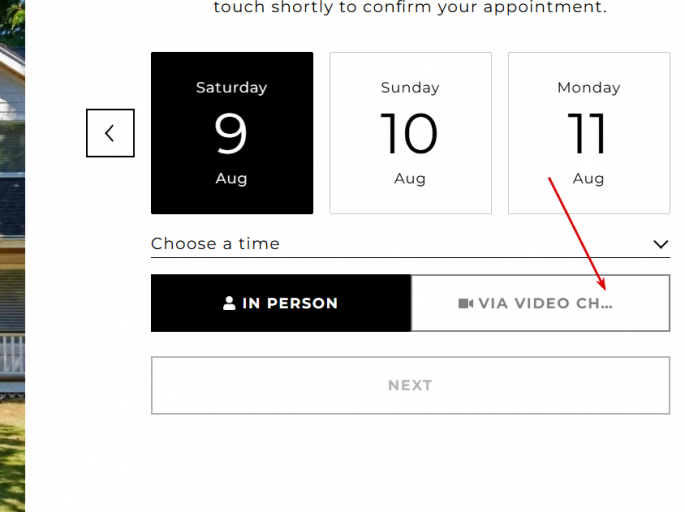
Task: Click the appointment confirmation text
Action: 410,7
